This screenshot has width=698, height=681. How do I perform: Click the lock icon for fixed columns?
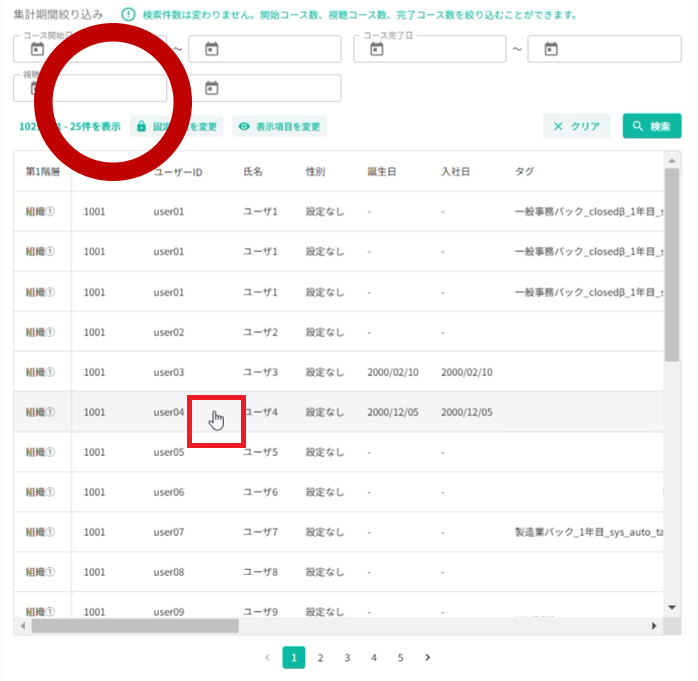pos(142,126)
